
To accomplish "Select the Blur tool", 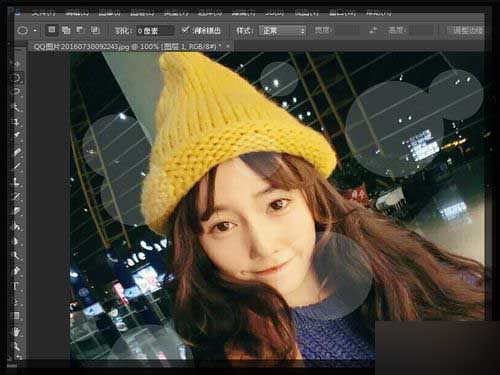I will 16,241.
